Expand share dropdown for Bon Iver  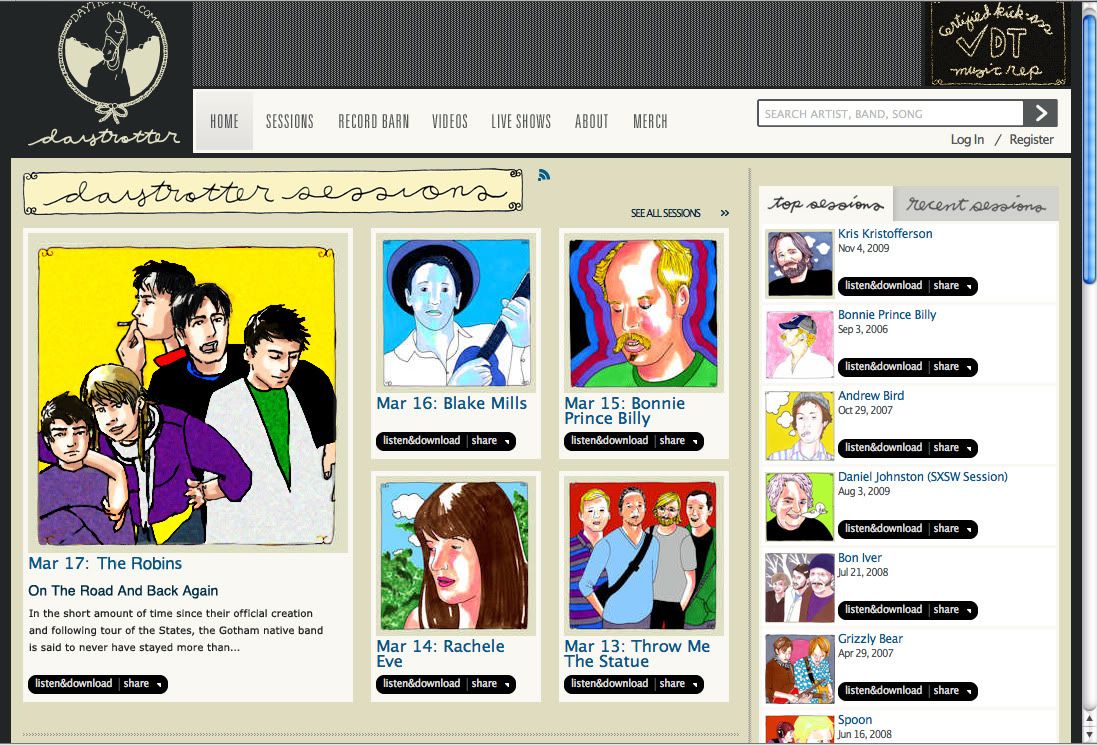coord(952,610)
